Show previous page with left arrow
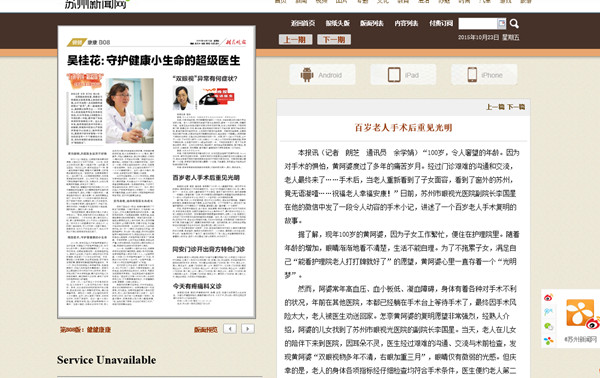Image resolution: width=600 pixels, height=378 pixels. pos(230,329)
